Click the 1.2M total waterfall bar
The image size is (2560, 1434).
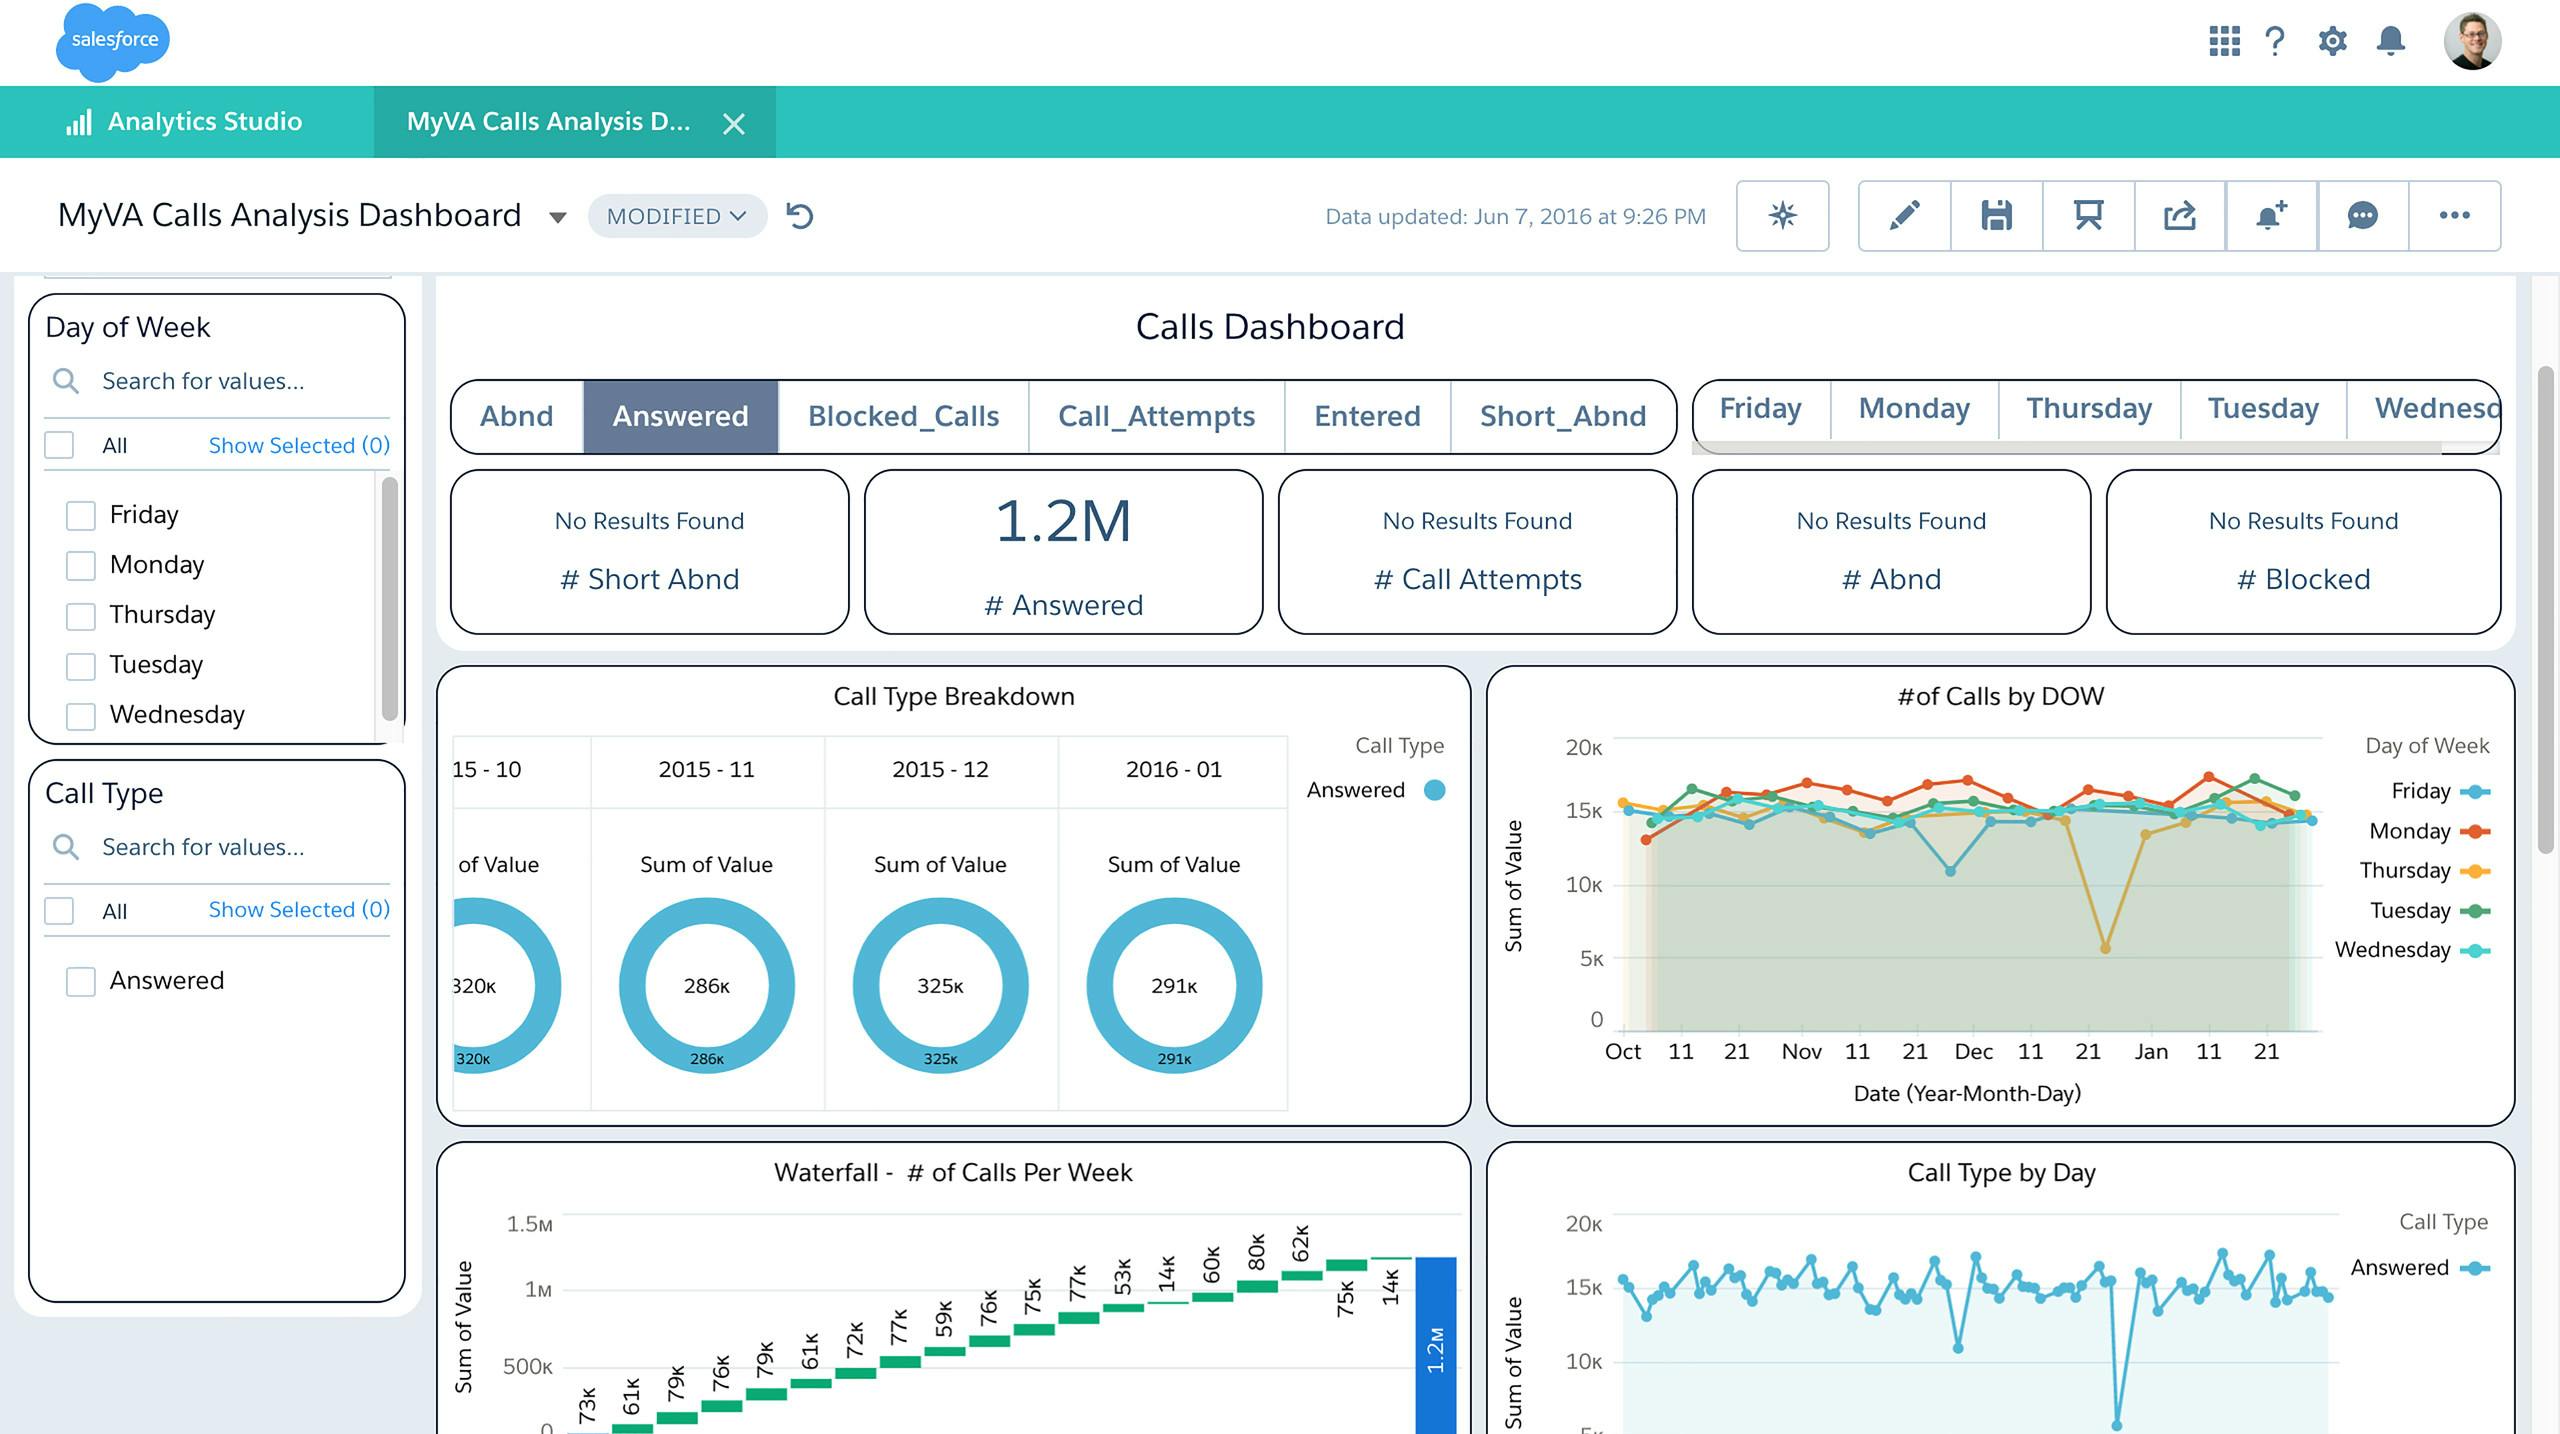1435,1345
